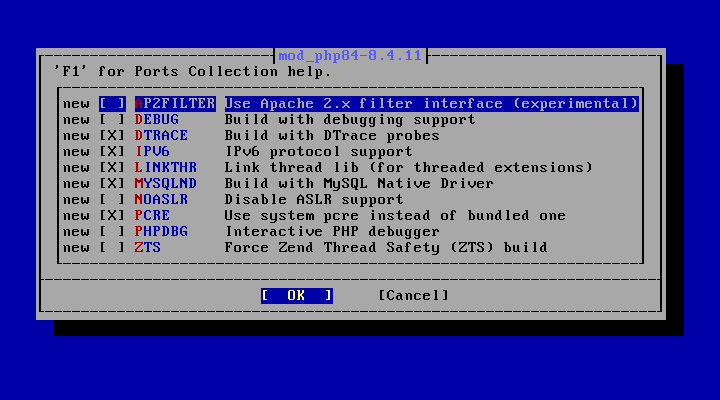This screenshot has height=400, width=720.
Task: Uncheck the MYSQLND checkbox
Action: pyautogui.click(x=112, y=184)
